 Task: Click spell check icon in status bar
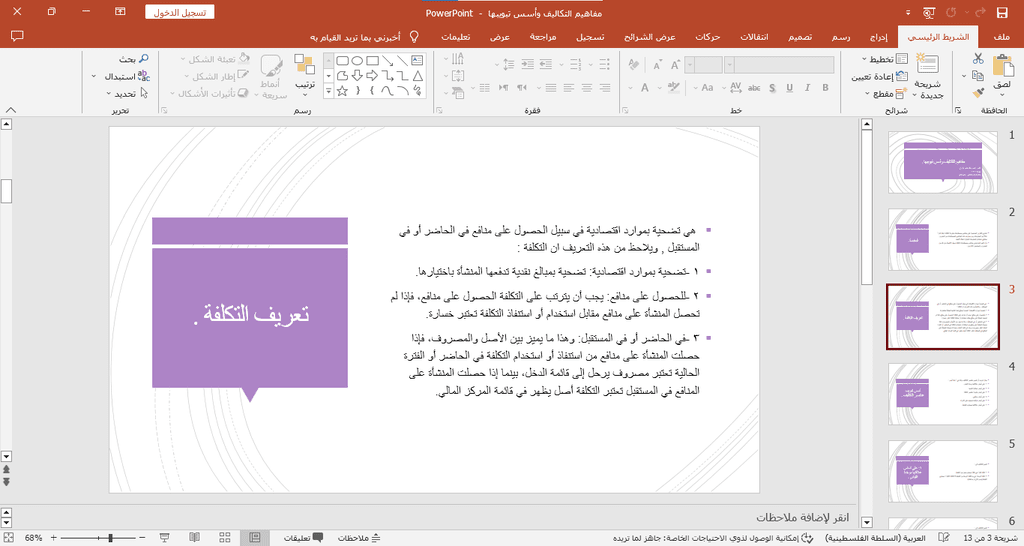[943, 538]
